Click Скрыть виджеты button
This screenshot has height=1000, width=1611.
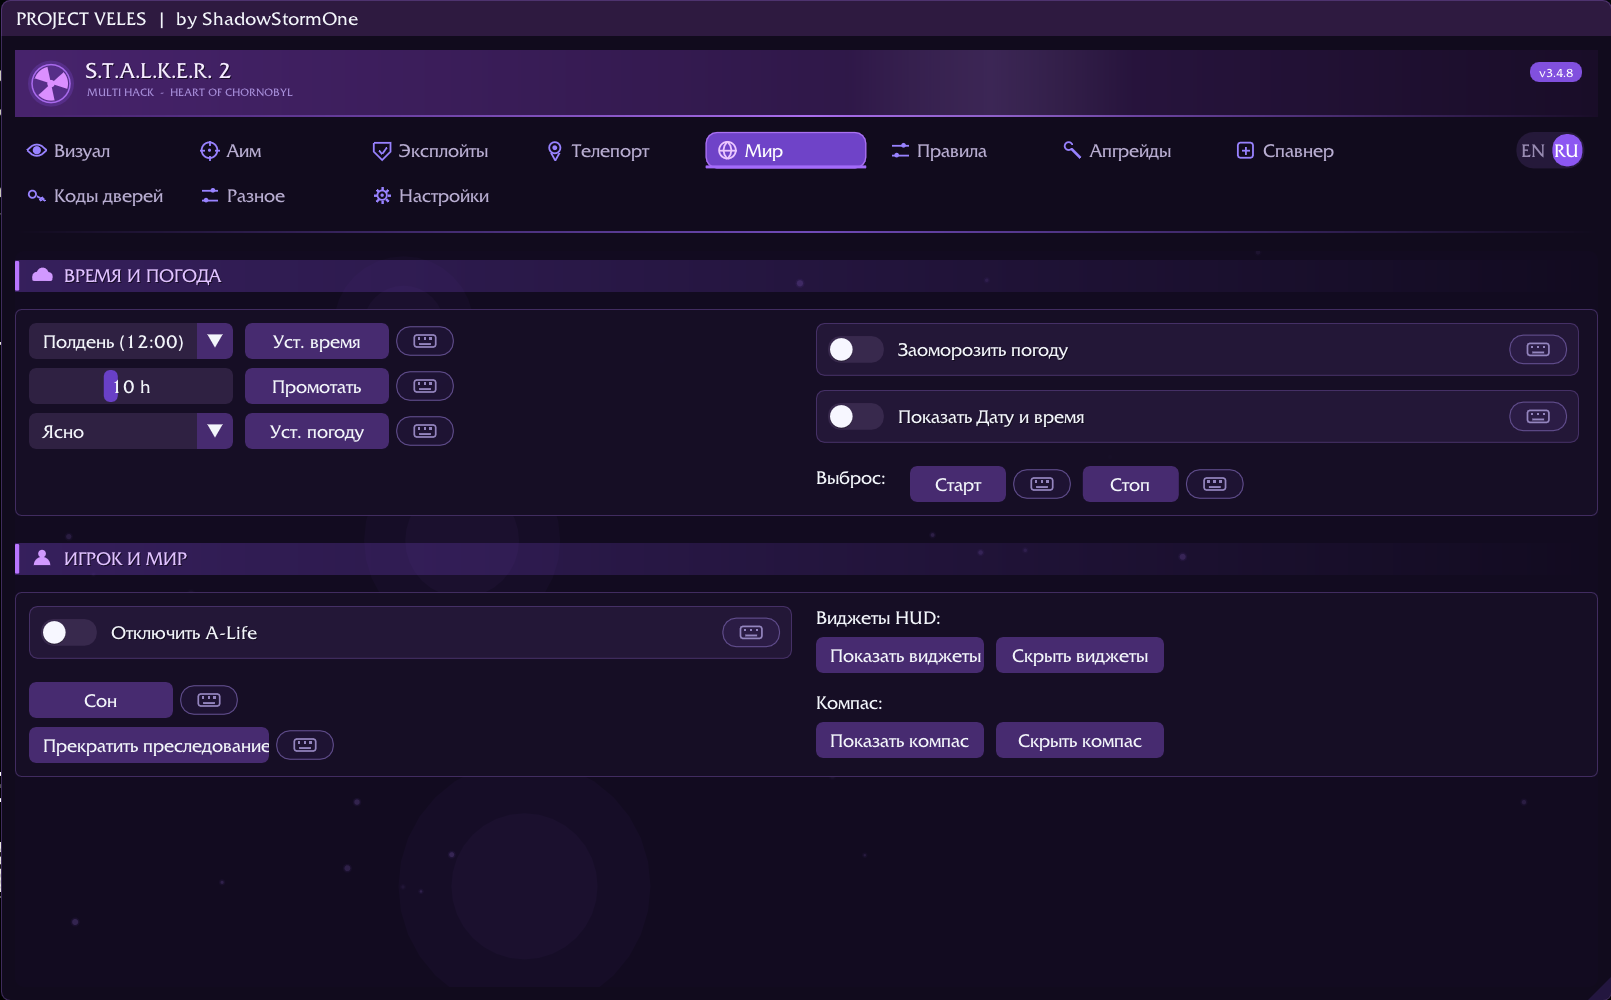[1080, 655]
